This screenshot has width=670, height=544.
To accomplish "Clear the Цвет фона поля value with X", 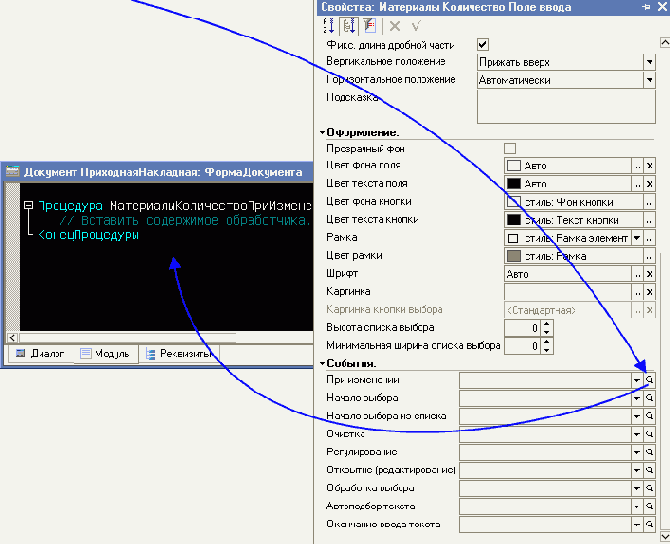I will point(649,166).
